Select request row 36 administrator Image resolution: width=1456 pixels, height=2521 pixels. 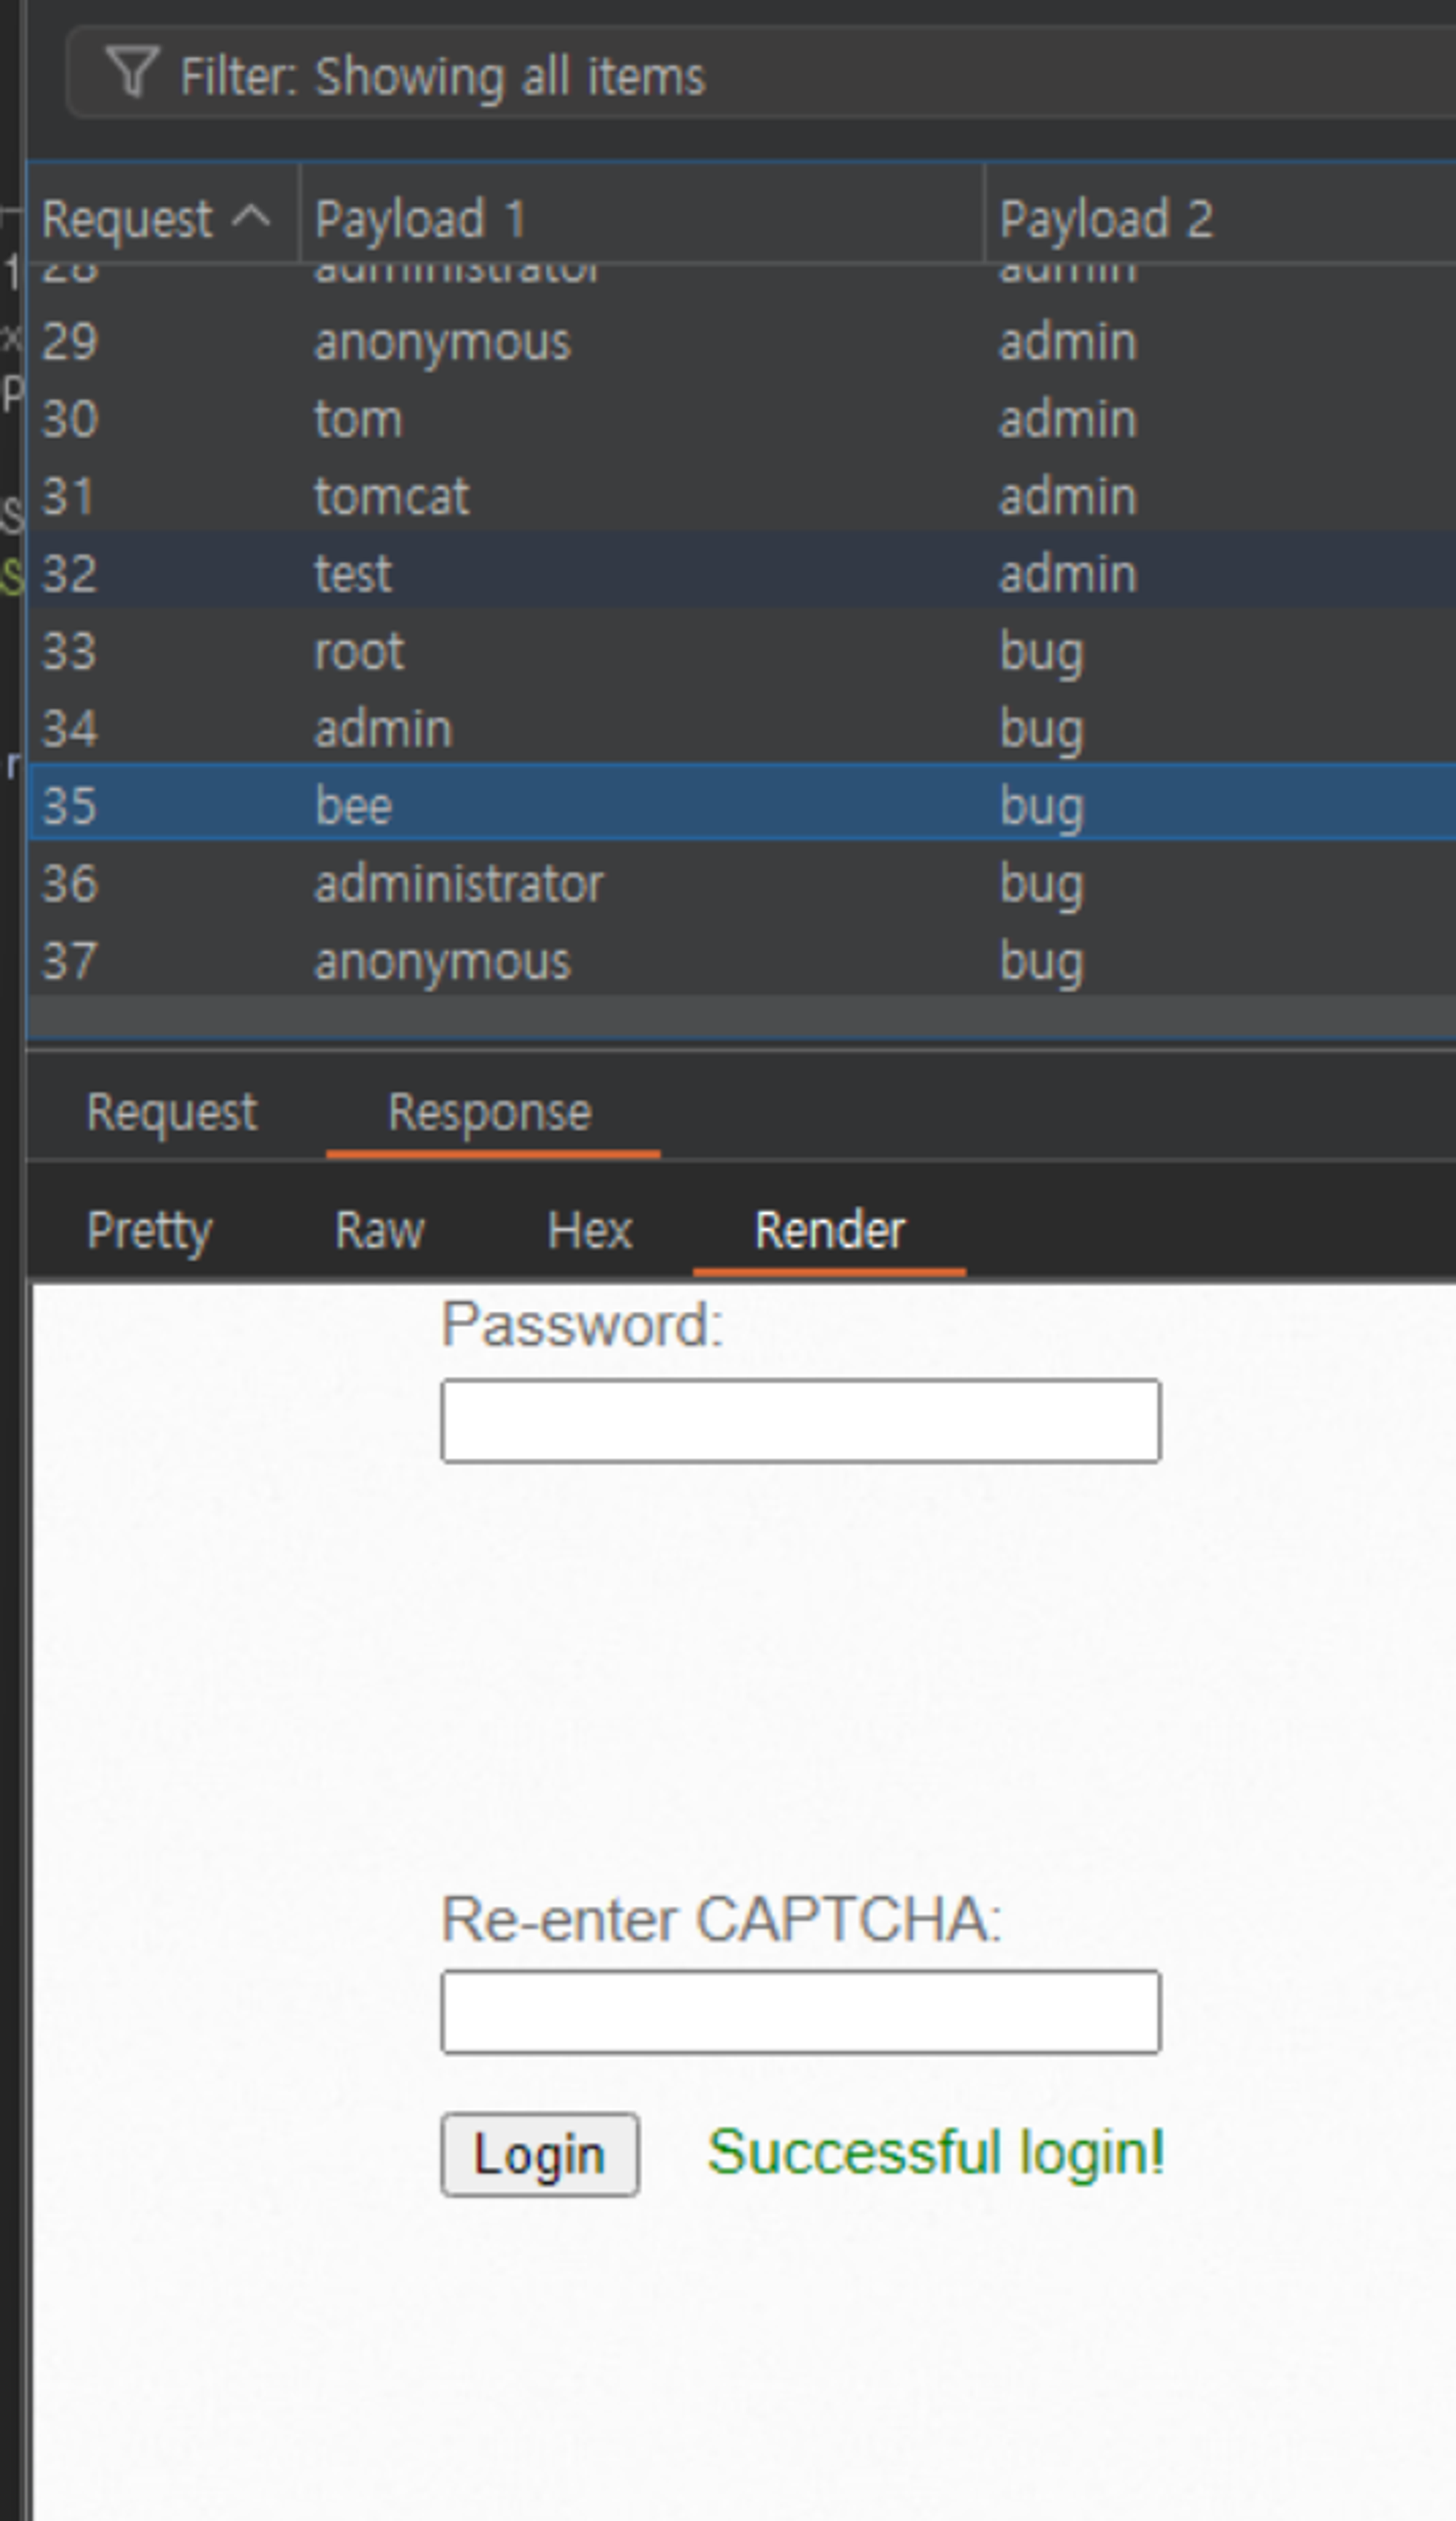[742, 883]
